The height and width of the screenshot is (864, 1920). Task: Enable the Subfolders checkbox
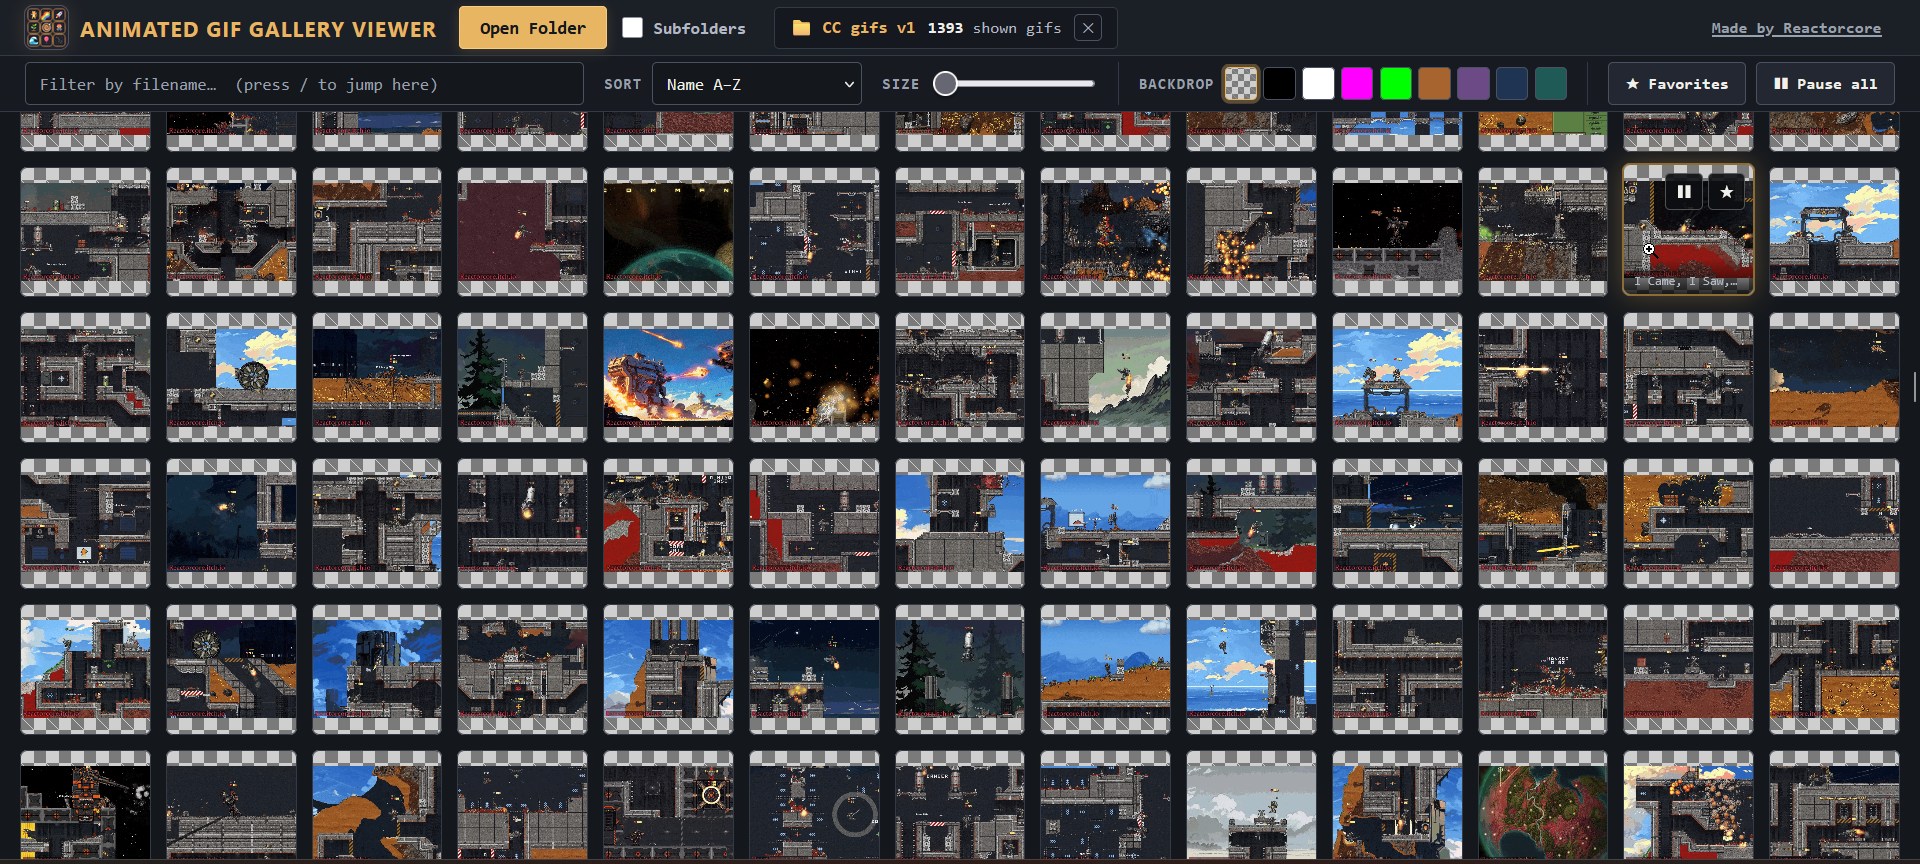[x=632, y=28]
